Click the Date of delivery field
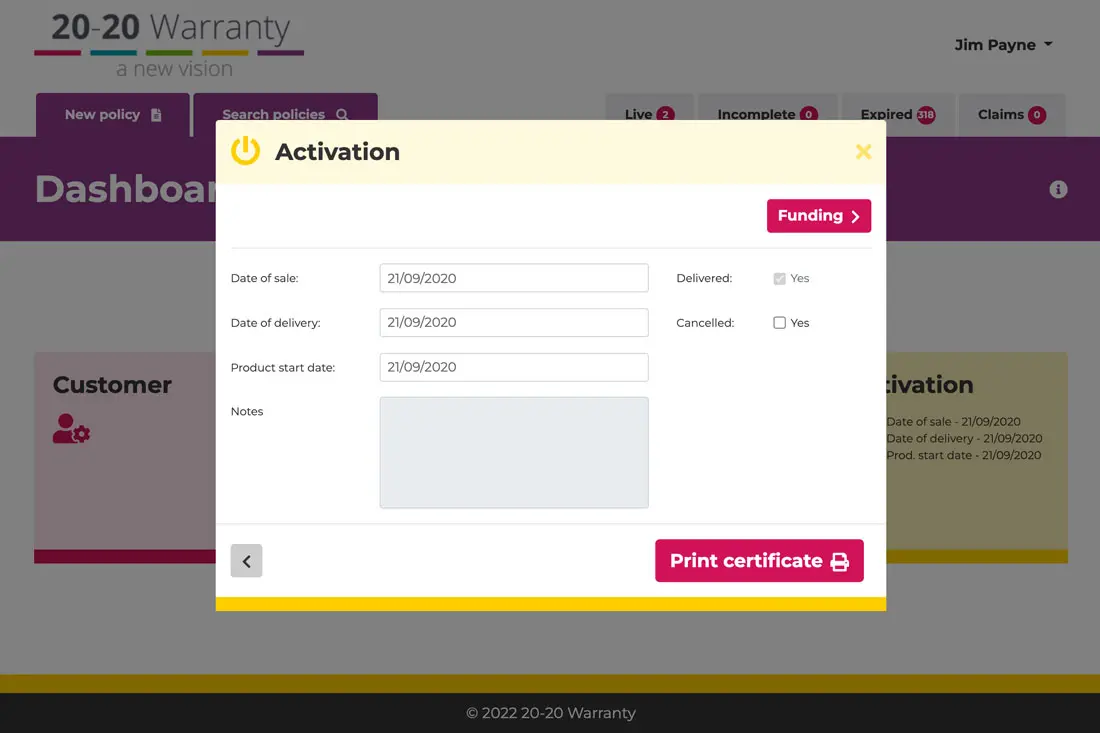 pos(514,322)
